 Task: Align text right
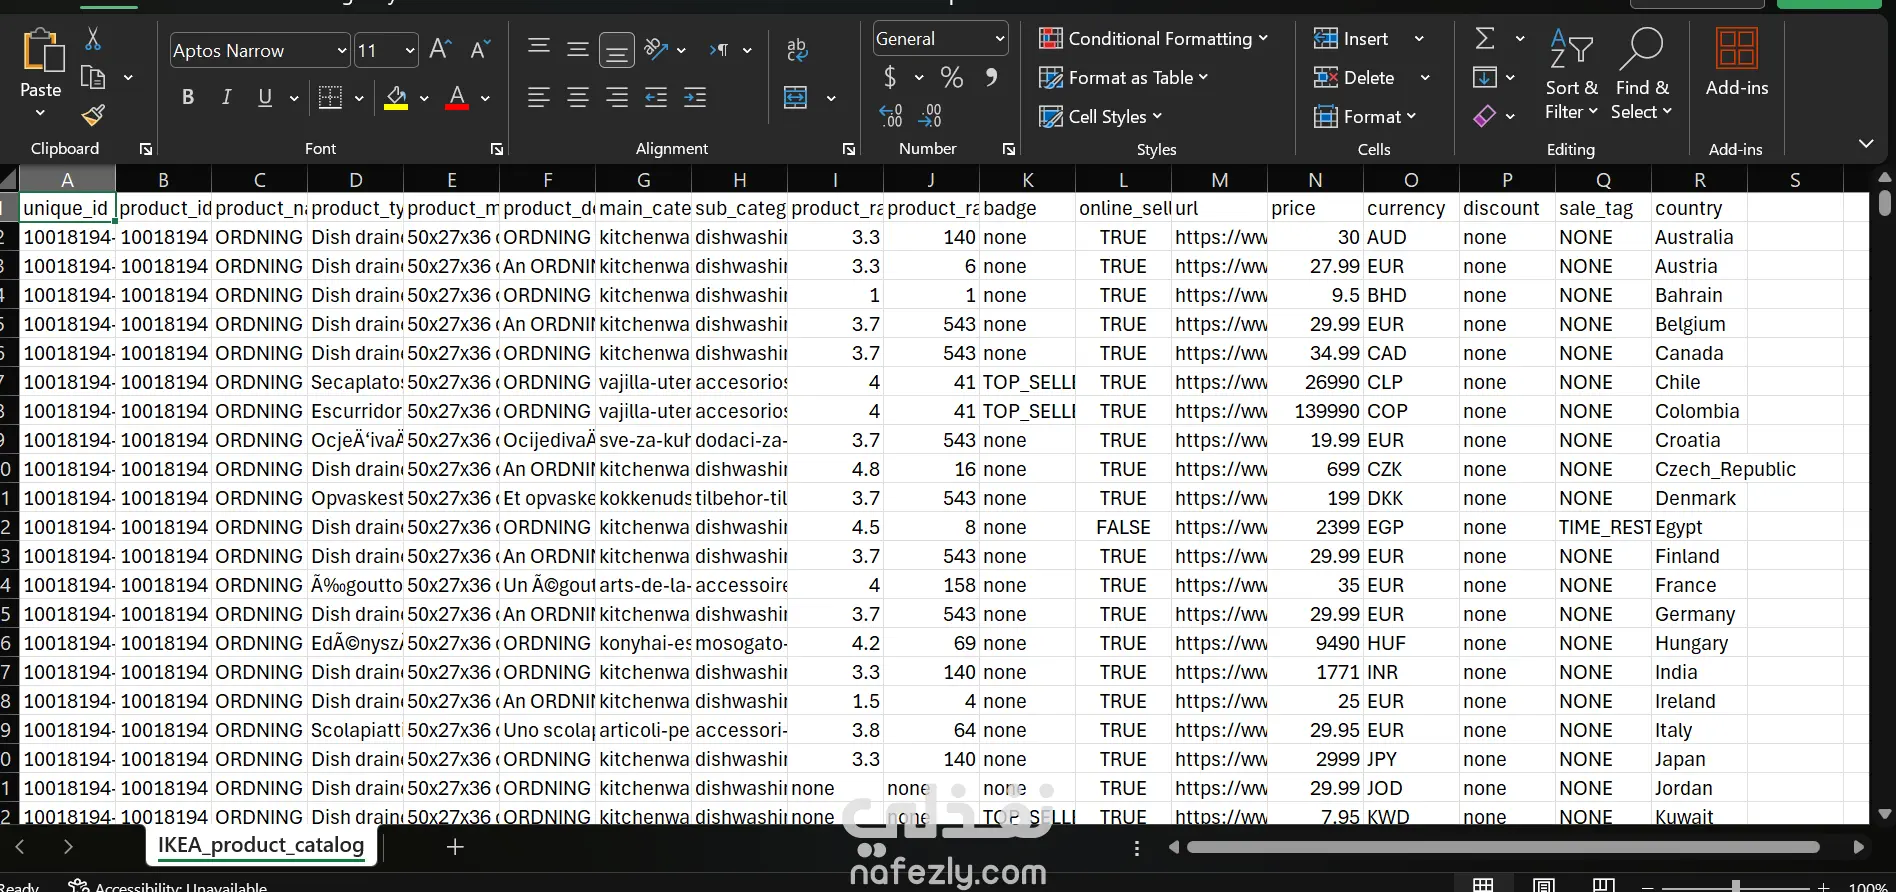[617, 97]
